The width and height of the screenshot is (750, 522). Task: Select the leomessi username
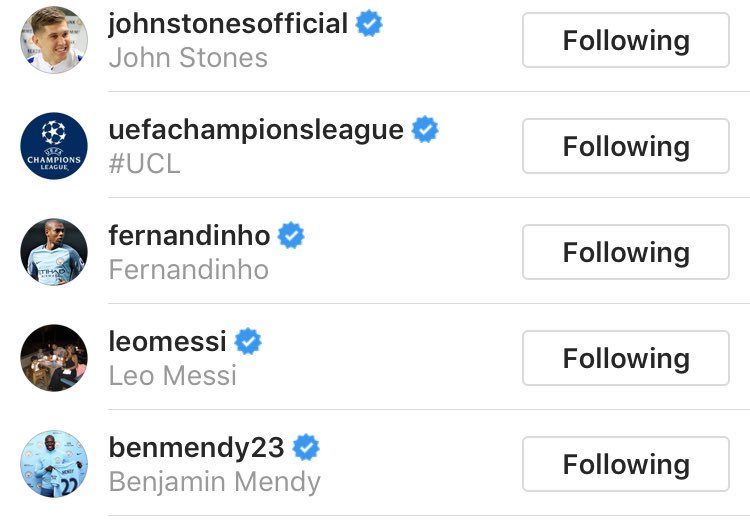point(167,342)
